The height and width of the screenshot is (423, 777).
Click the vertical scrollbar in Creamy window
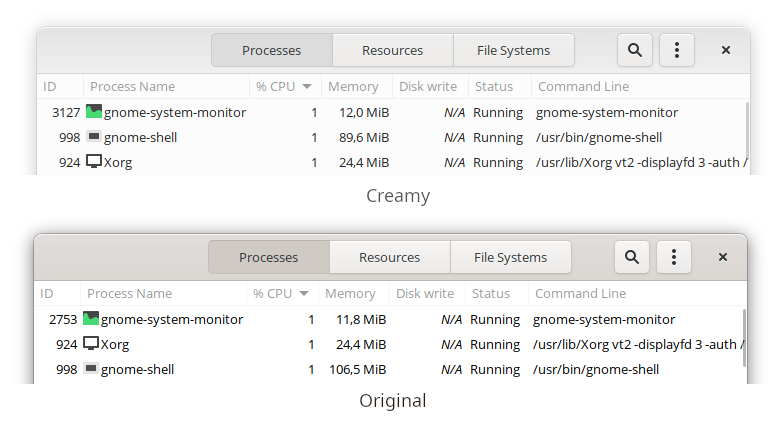(x=747, y=131)
